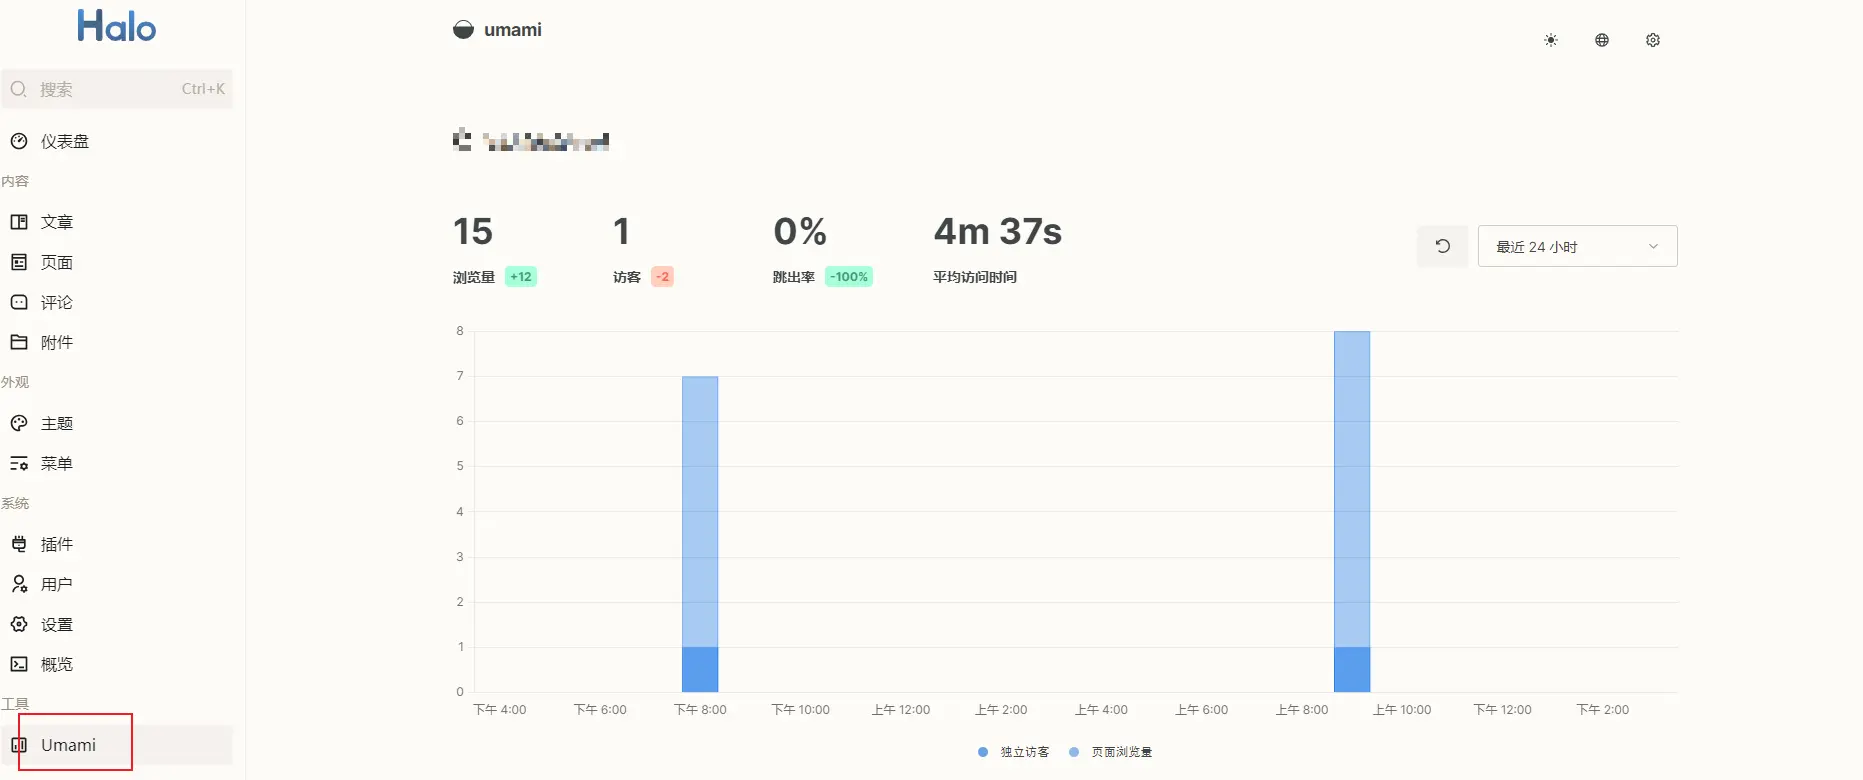Open the 页面 pages icon
1863x780 pixels.
point(19,262)
